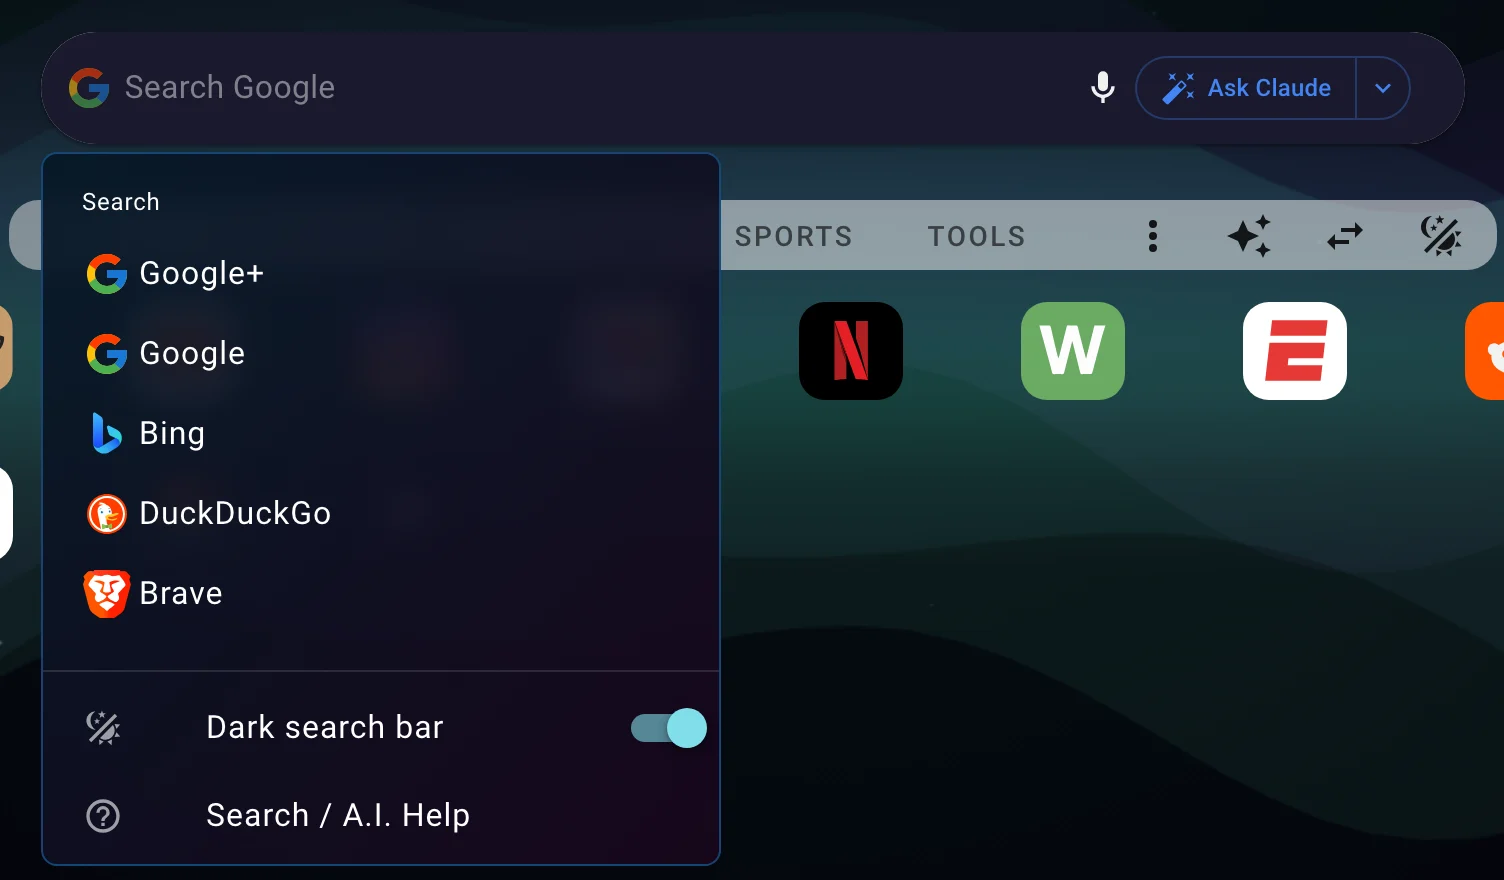This screenshot has width=1504, height=880.
Task: Switch to the SPORTS tab
Action: 793,236
